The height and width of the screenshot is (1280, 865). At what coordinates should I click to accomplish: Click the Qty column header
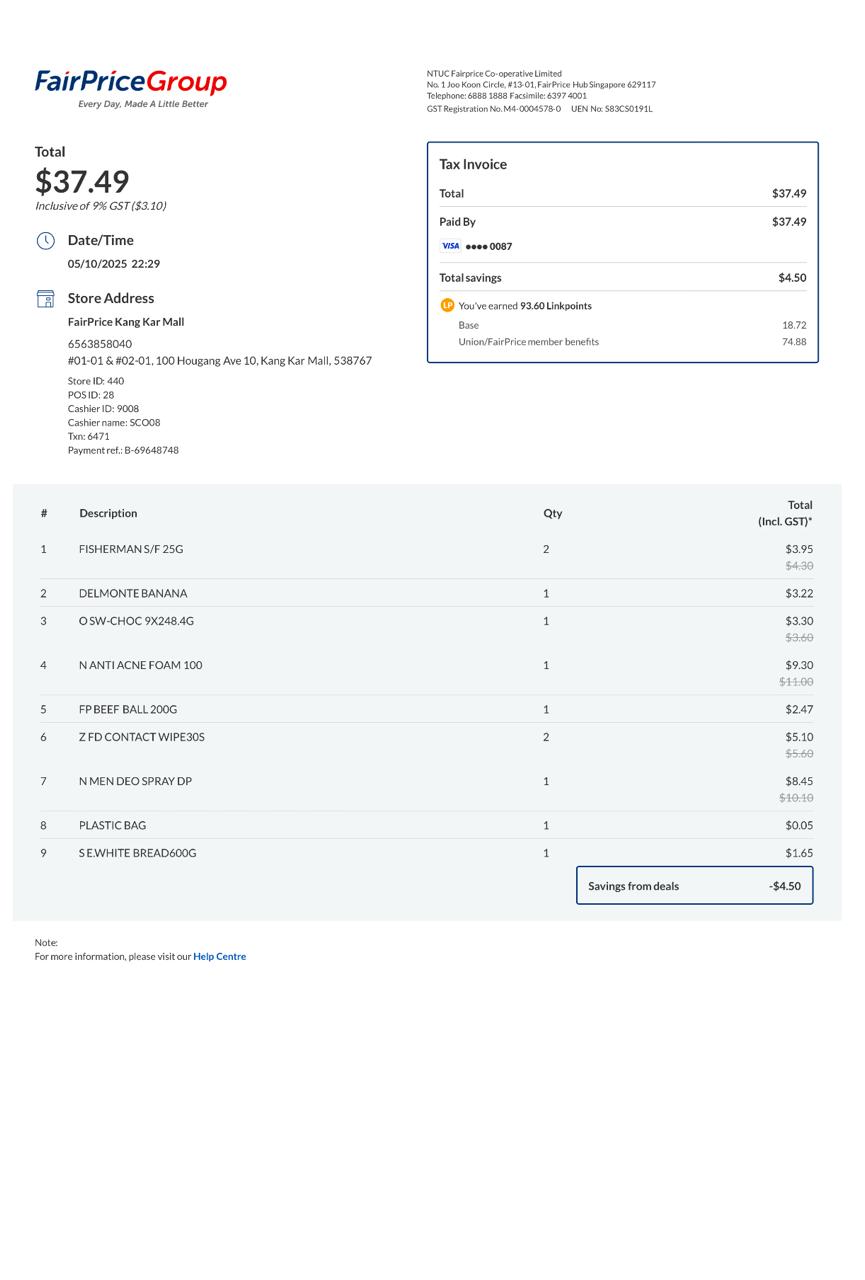coord(553,513)
